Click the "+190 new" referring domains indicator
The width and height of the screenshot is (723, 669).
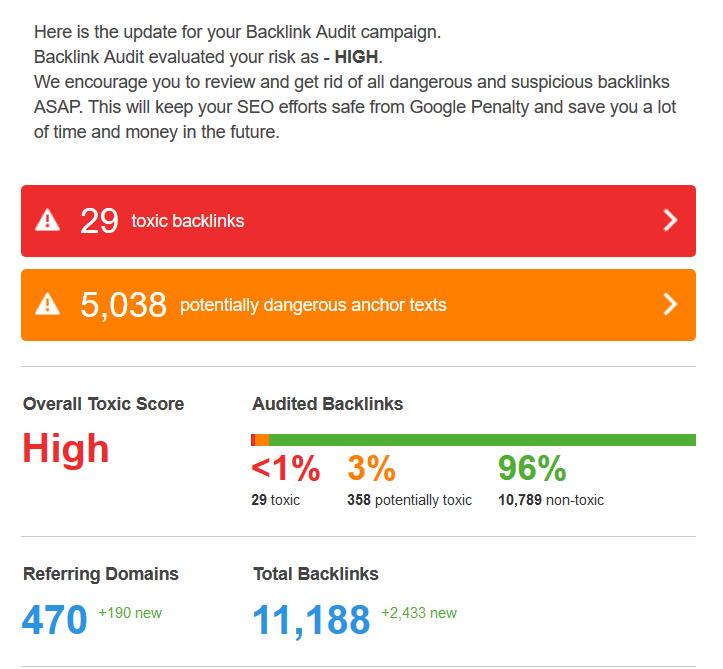(130, 613)
